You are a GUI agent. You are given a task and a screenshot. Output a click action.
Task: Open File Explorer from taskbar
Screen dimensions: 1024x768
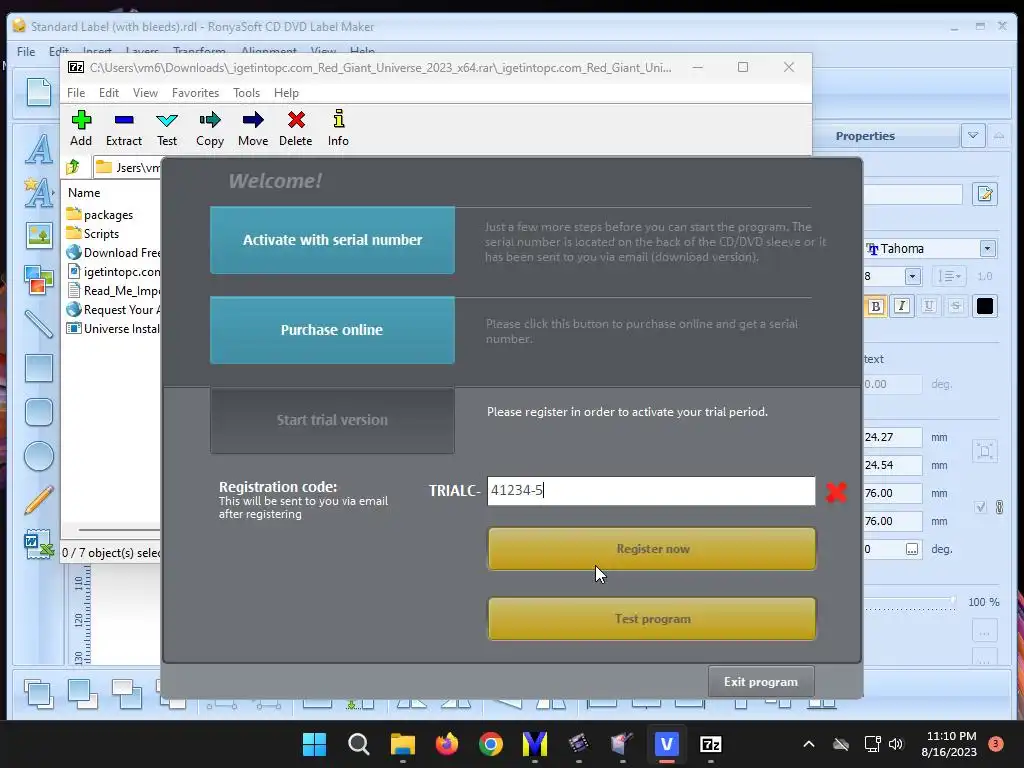[x=402, y=744]
